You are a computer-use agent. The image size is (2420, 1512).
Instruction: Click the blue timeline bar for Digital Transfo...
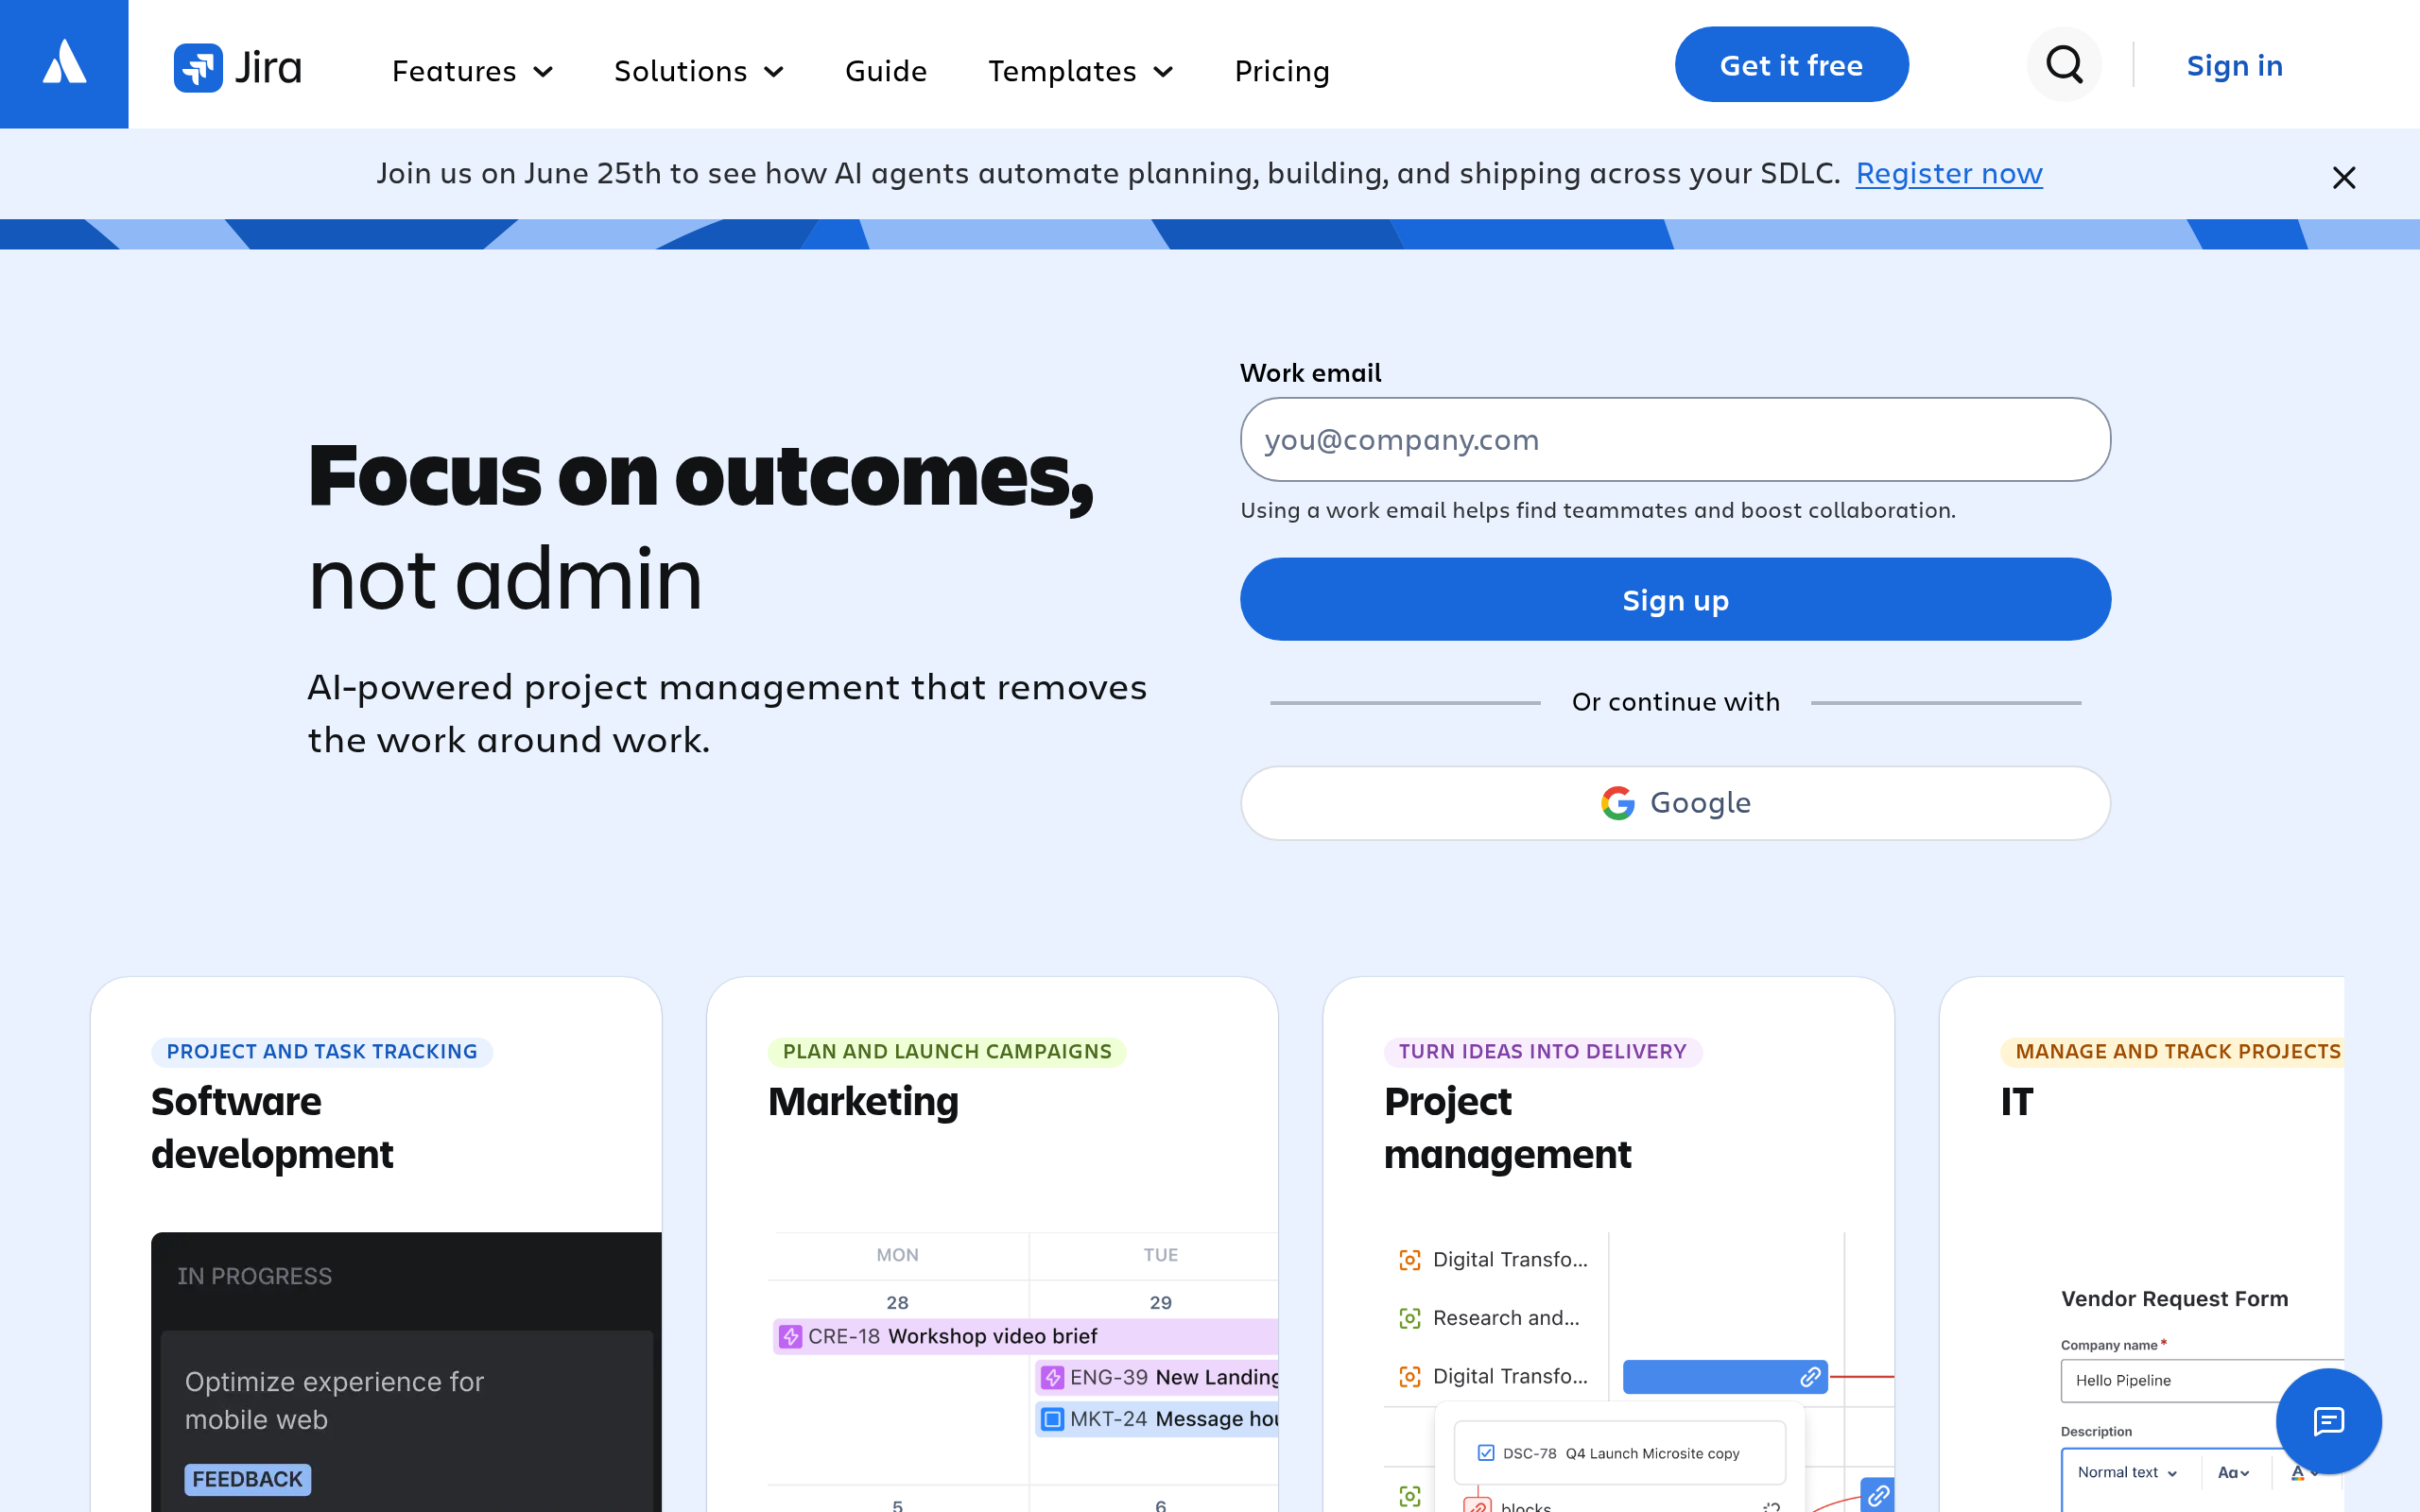click(1724, 1377)
